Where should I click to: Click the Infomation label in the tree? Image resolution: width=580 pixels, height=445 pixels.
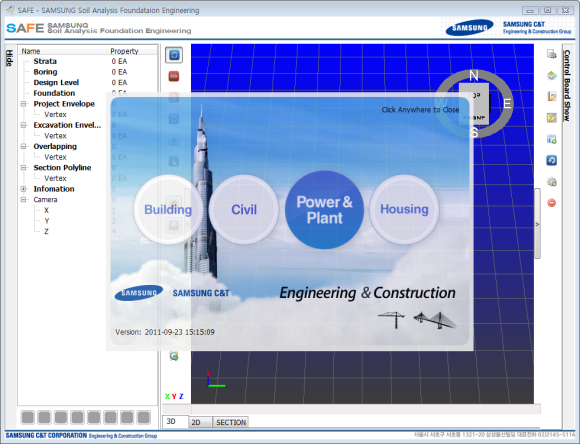coord(54,189)
